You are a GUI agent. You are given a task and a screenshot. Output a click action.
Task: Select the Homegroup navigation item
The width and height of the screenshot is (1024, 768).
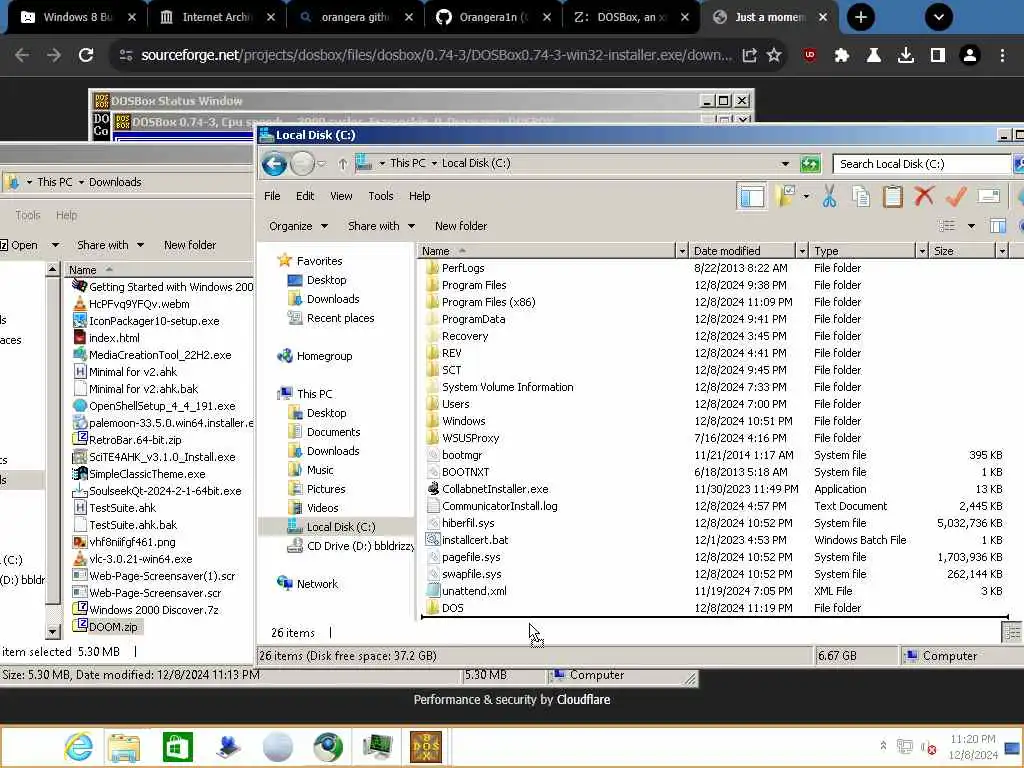(x=315, y=356)
